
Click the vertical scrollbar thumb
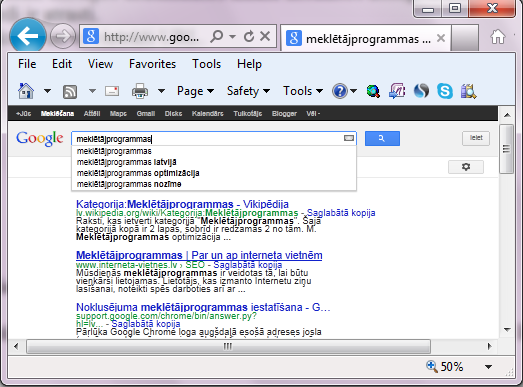507,149
